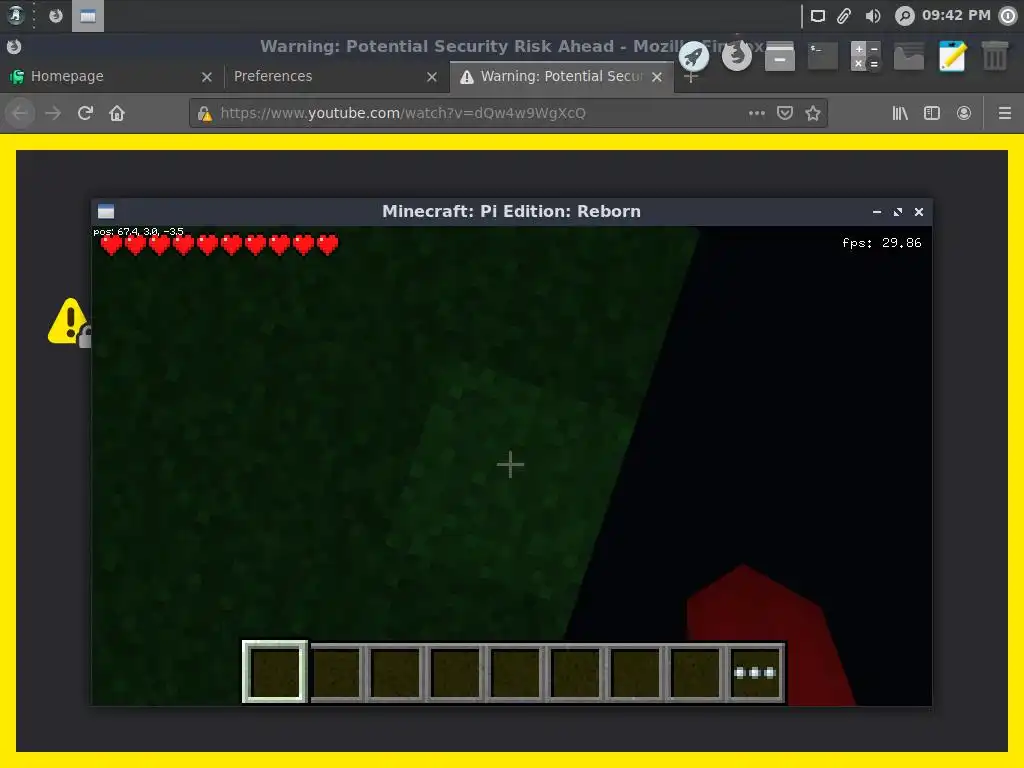The width and height of the screenshot is (1024, 768).
Task: Open the Firefox launcher in the dock
Action: (737, 56)
